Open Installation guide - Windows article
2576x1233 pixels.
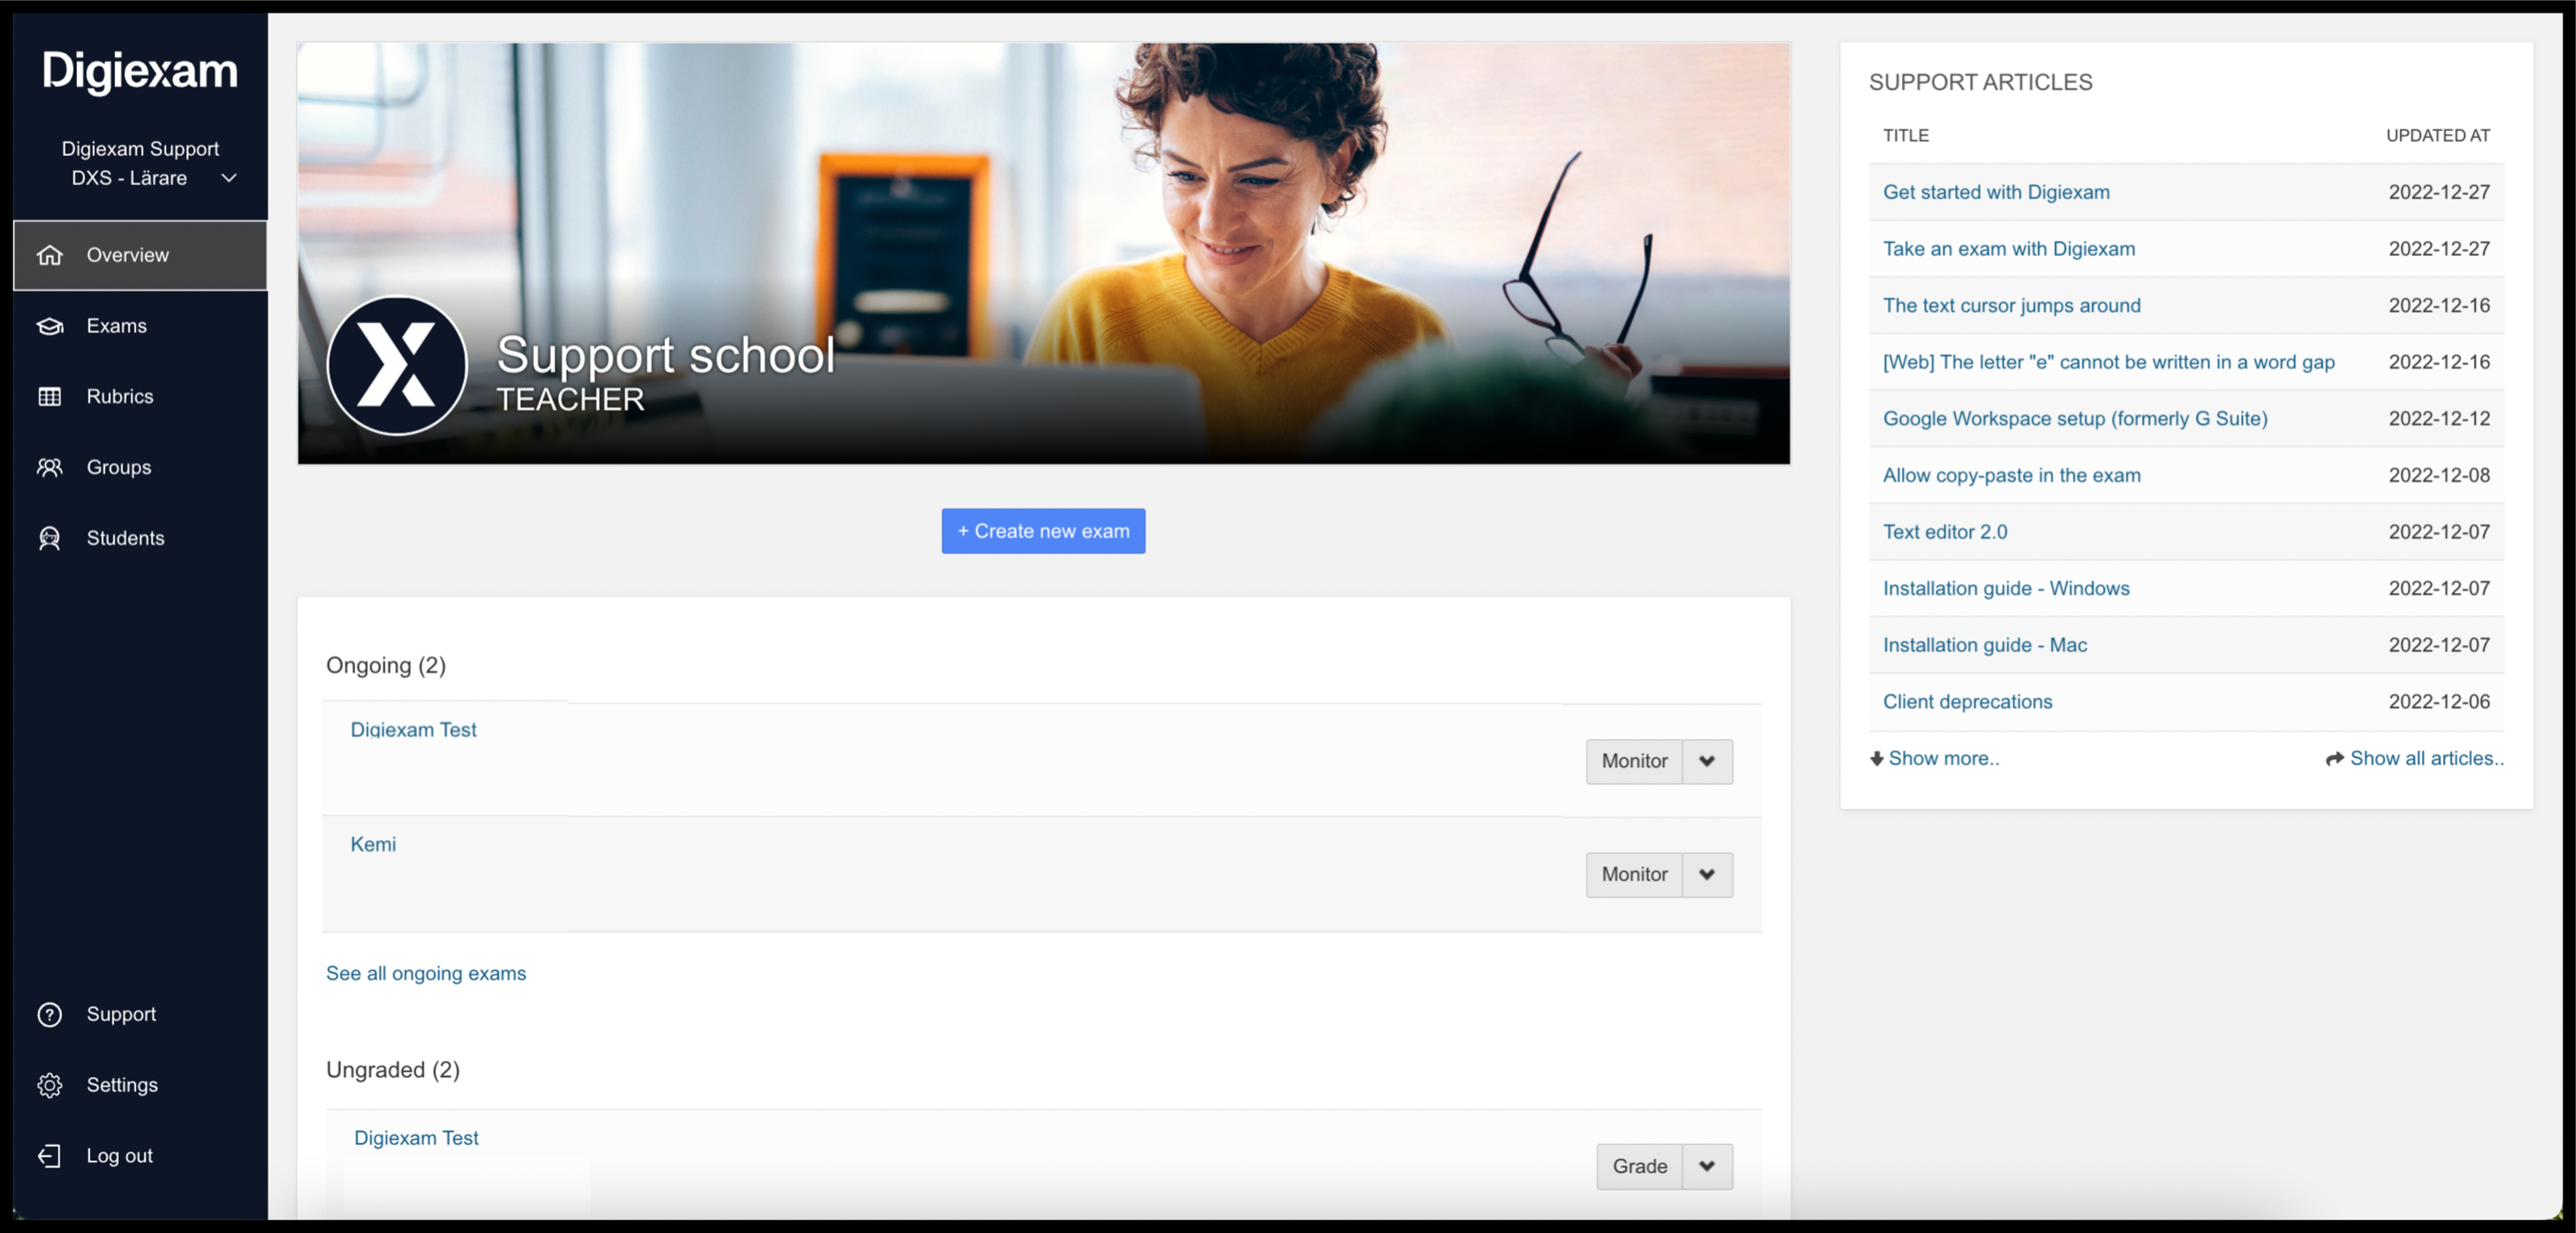[2006, 589]
